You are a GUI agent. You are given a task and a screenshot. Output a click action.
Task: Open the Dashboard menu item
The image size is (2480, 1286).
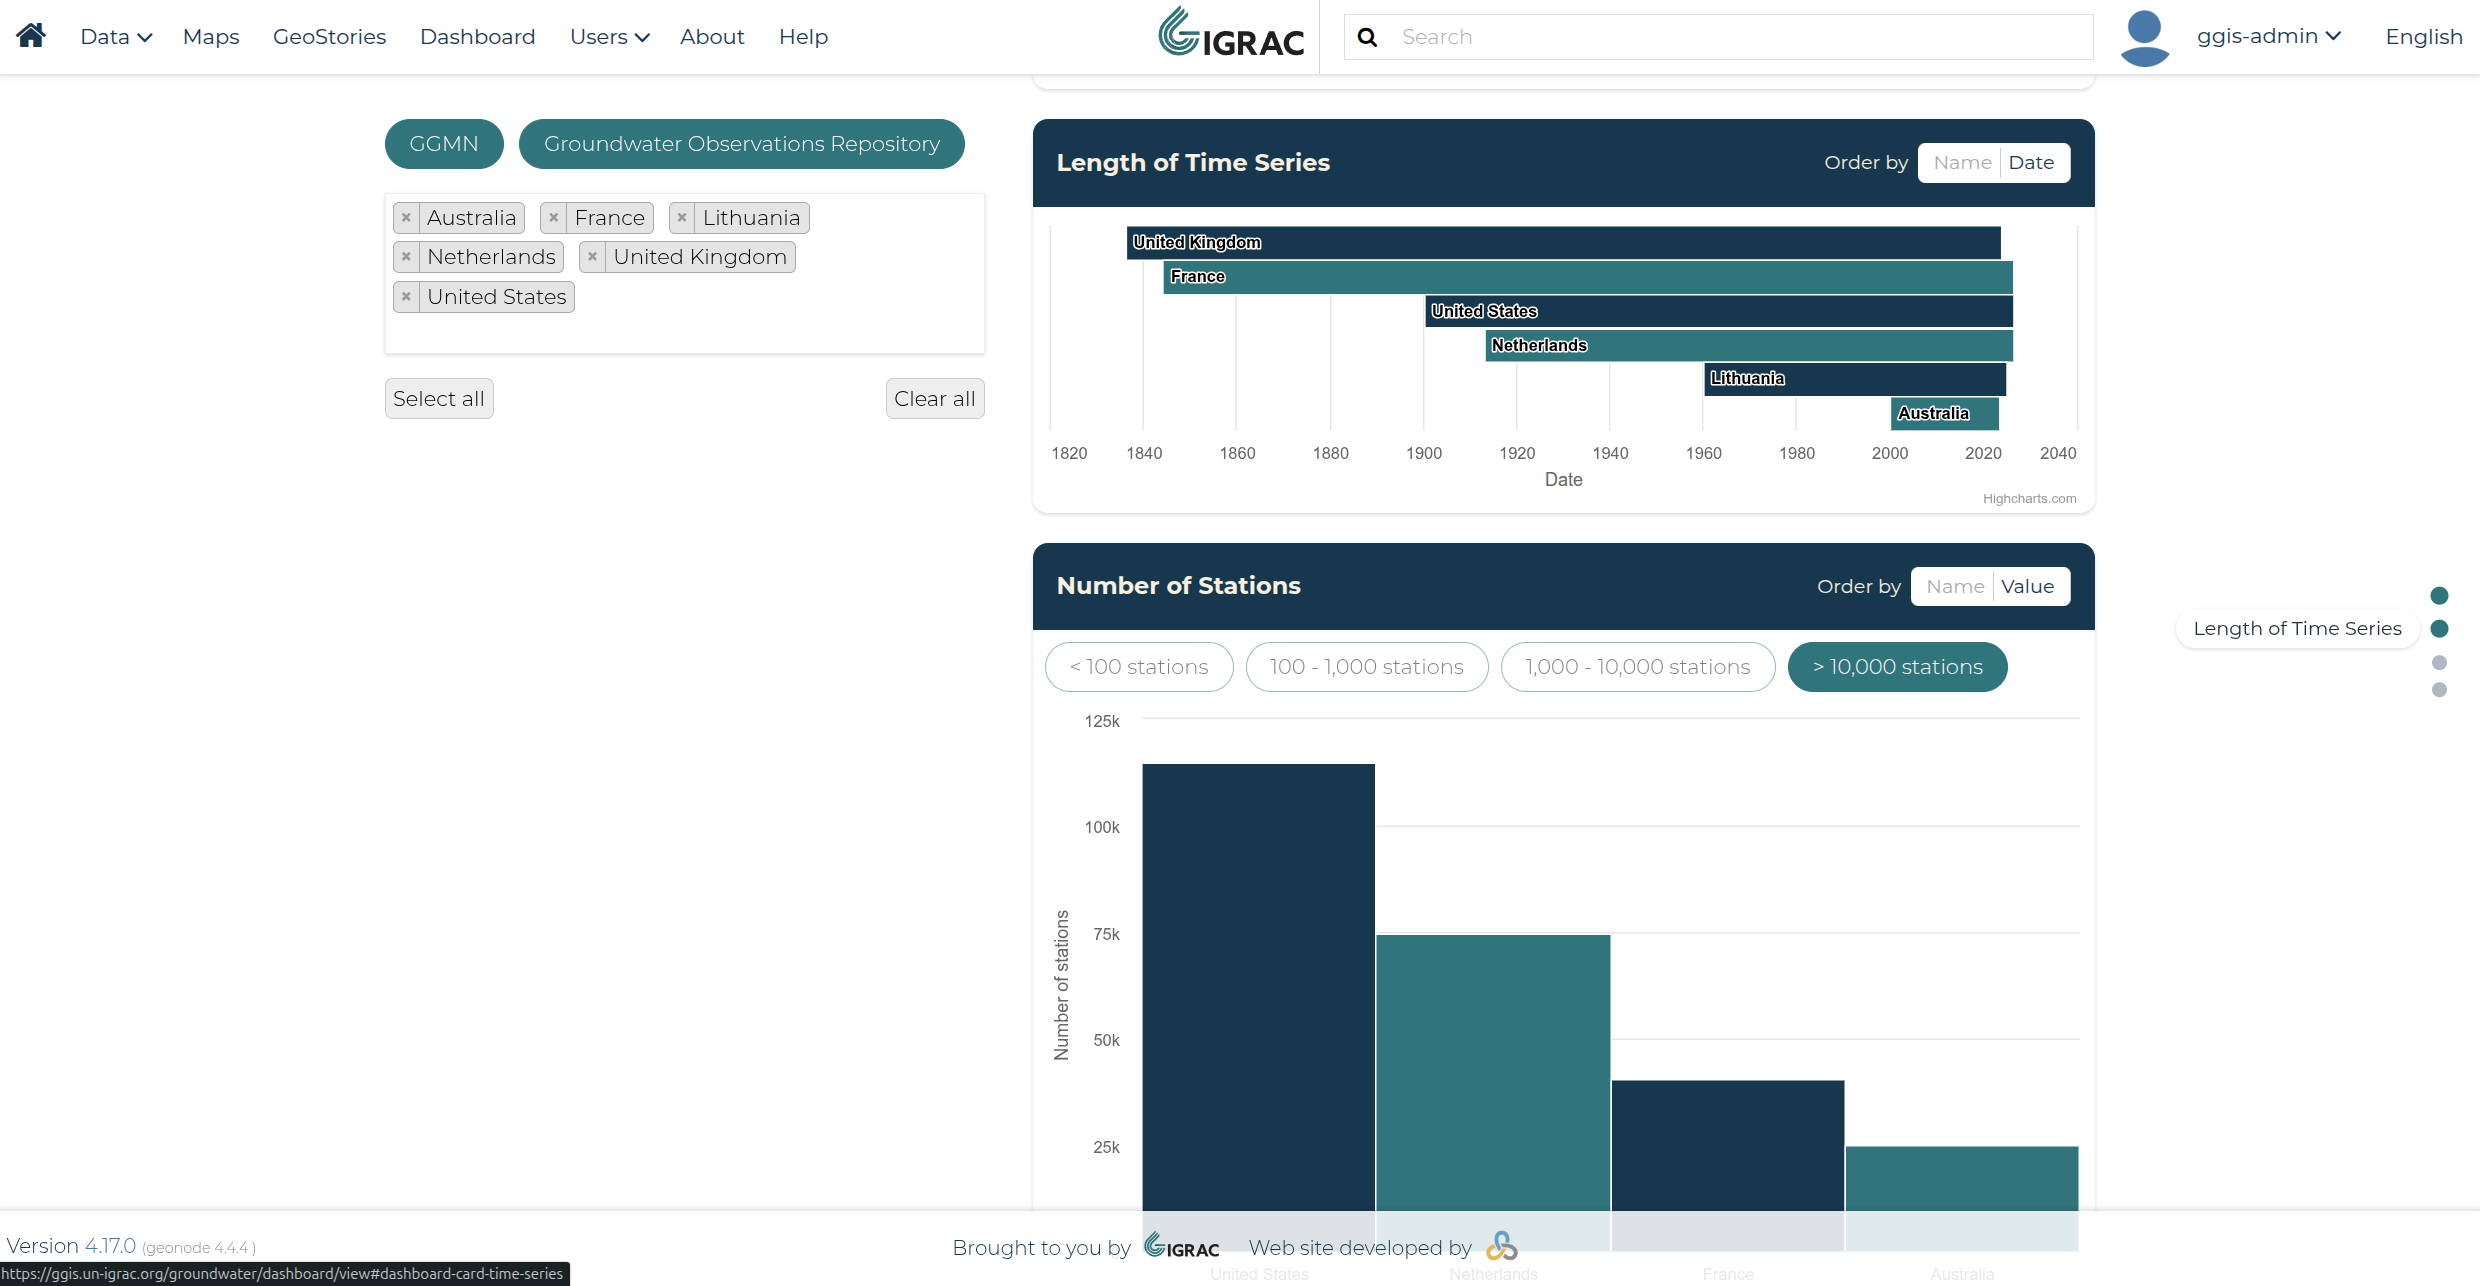[x=477, y=37]
